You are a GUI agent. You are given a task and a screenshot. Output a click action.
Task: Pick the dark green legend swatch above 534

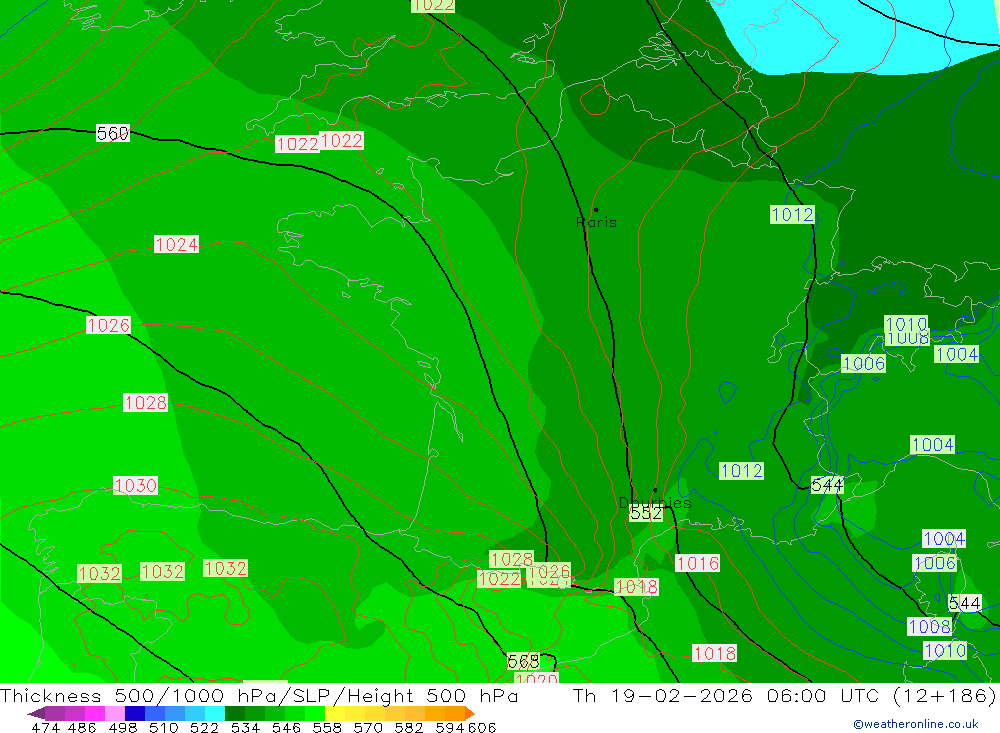pos(235,713)
